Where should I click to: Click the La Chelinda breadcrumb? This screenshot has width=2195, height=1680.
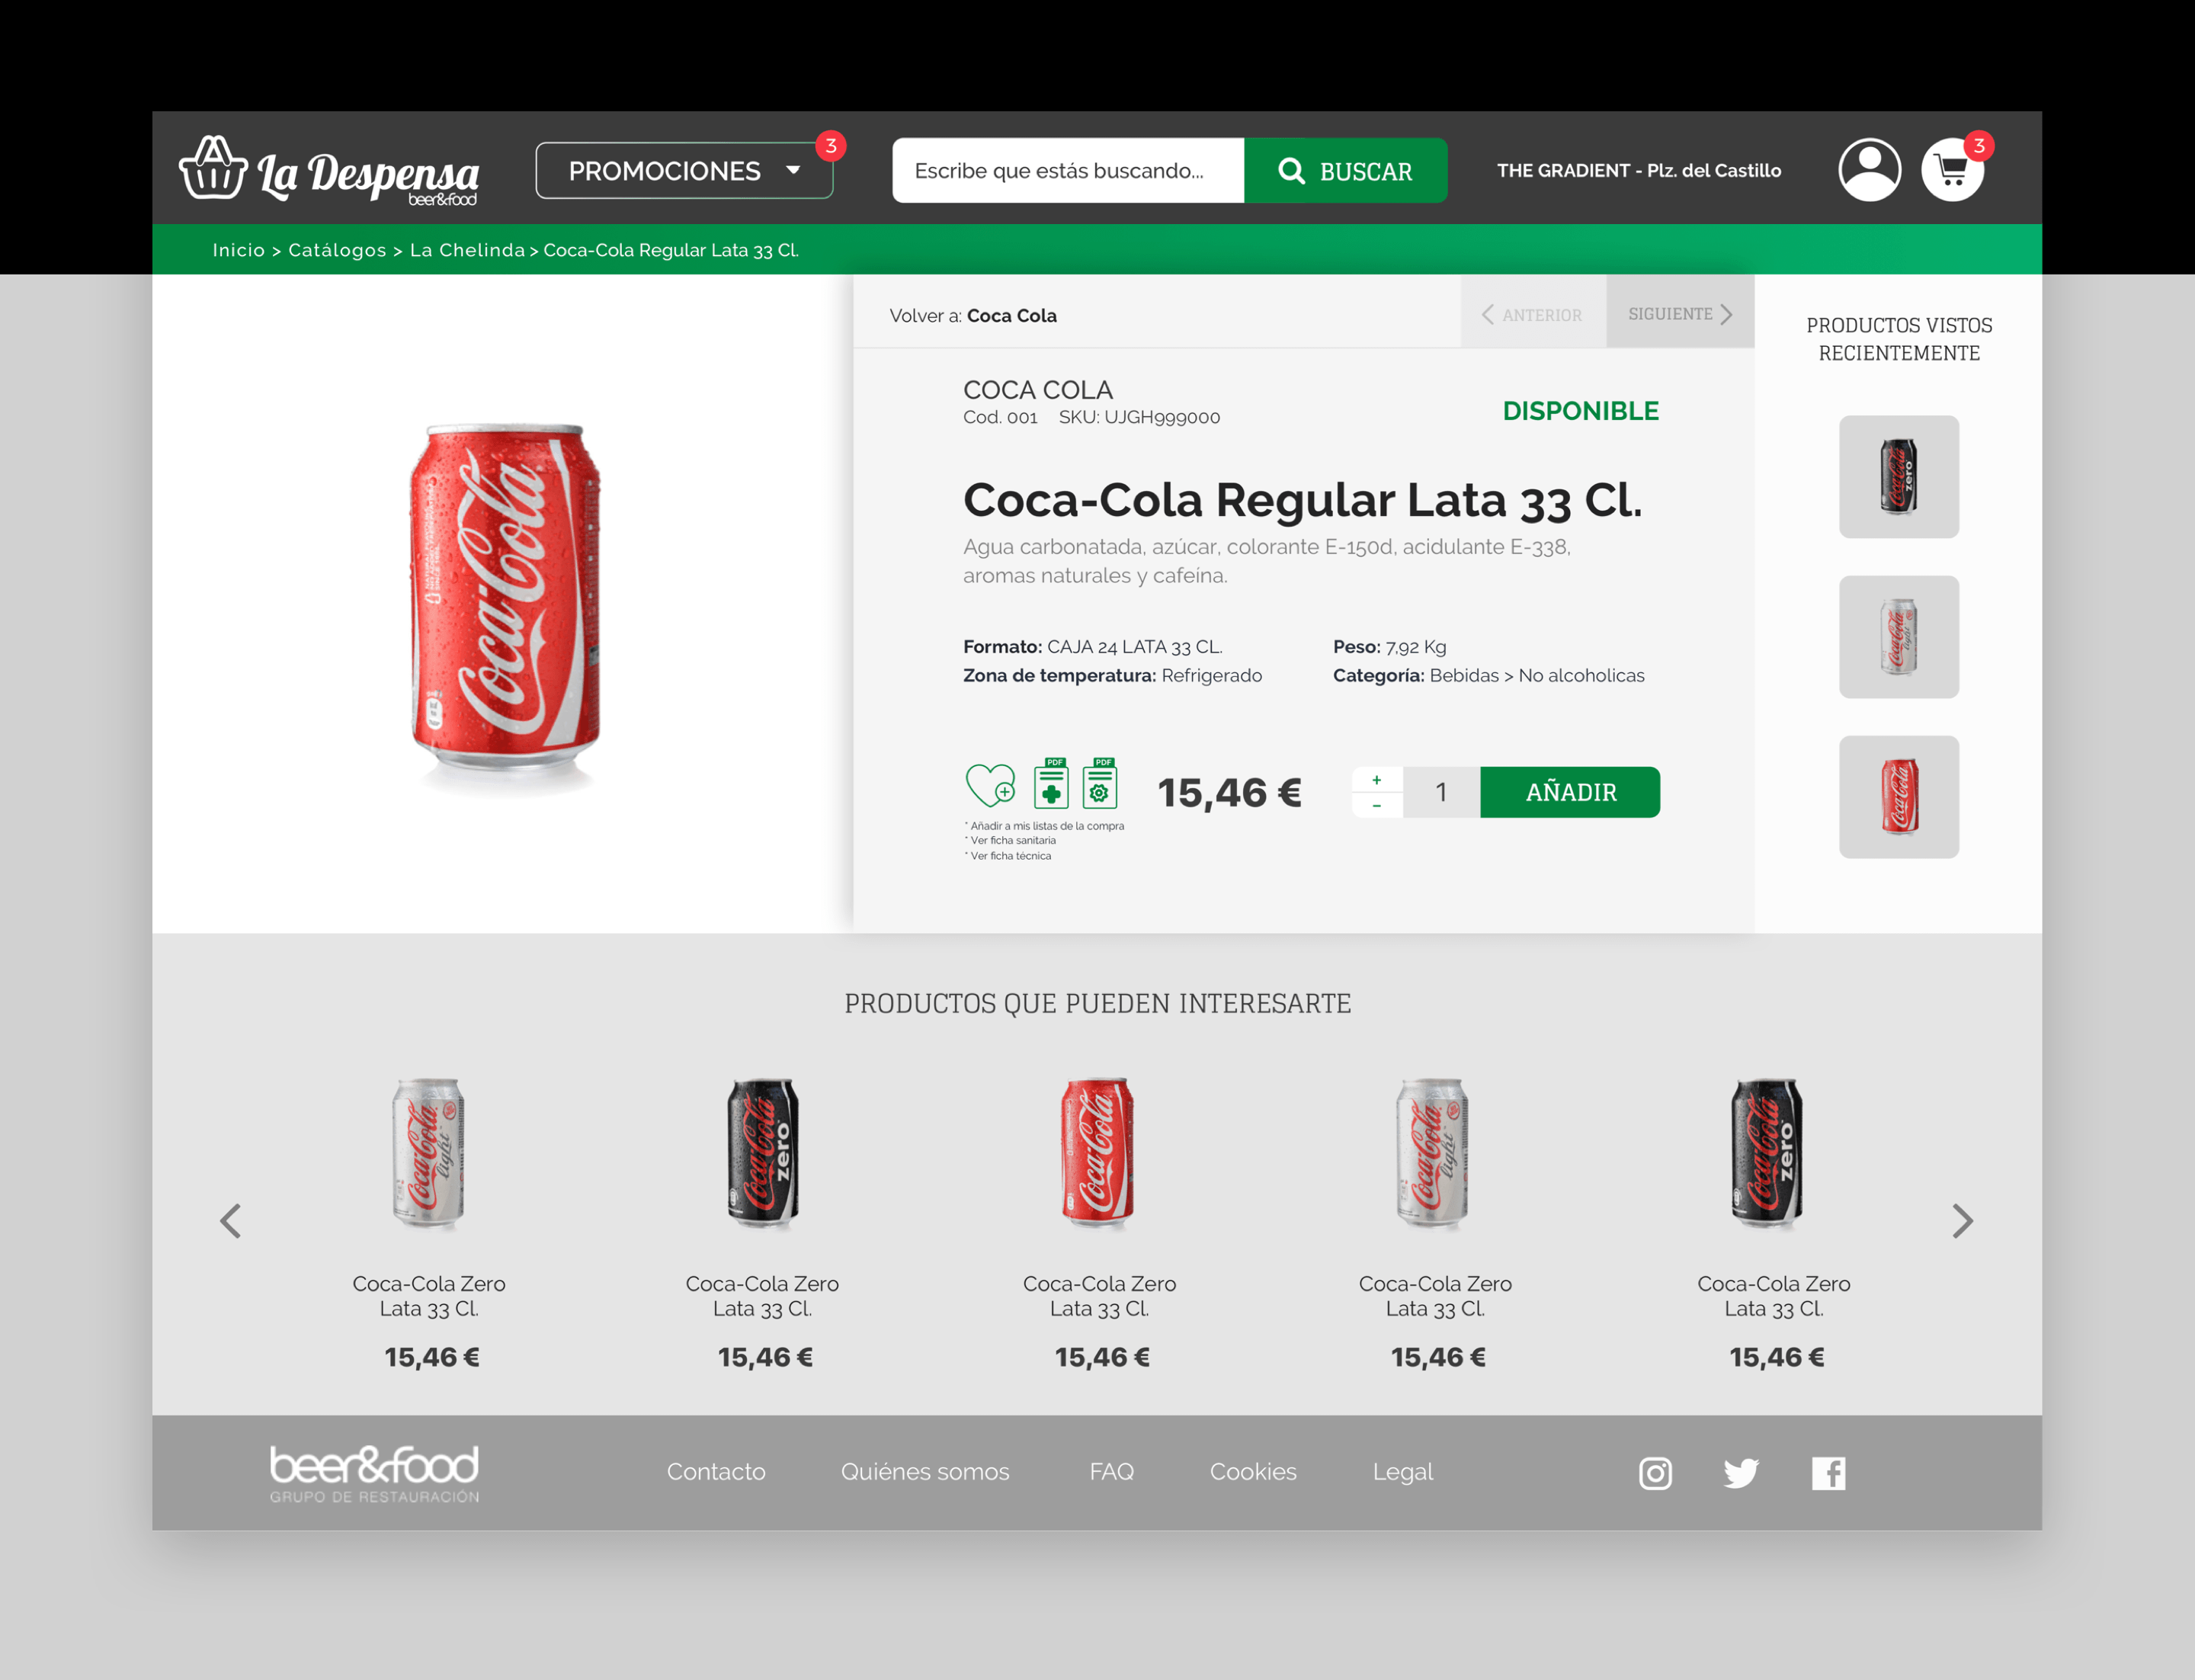[x=467, y=250]
